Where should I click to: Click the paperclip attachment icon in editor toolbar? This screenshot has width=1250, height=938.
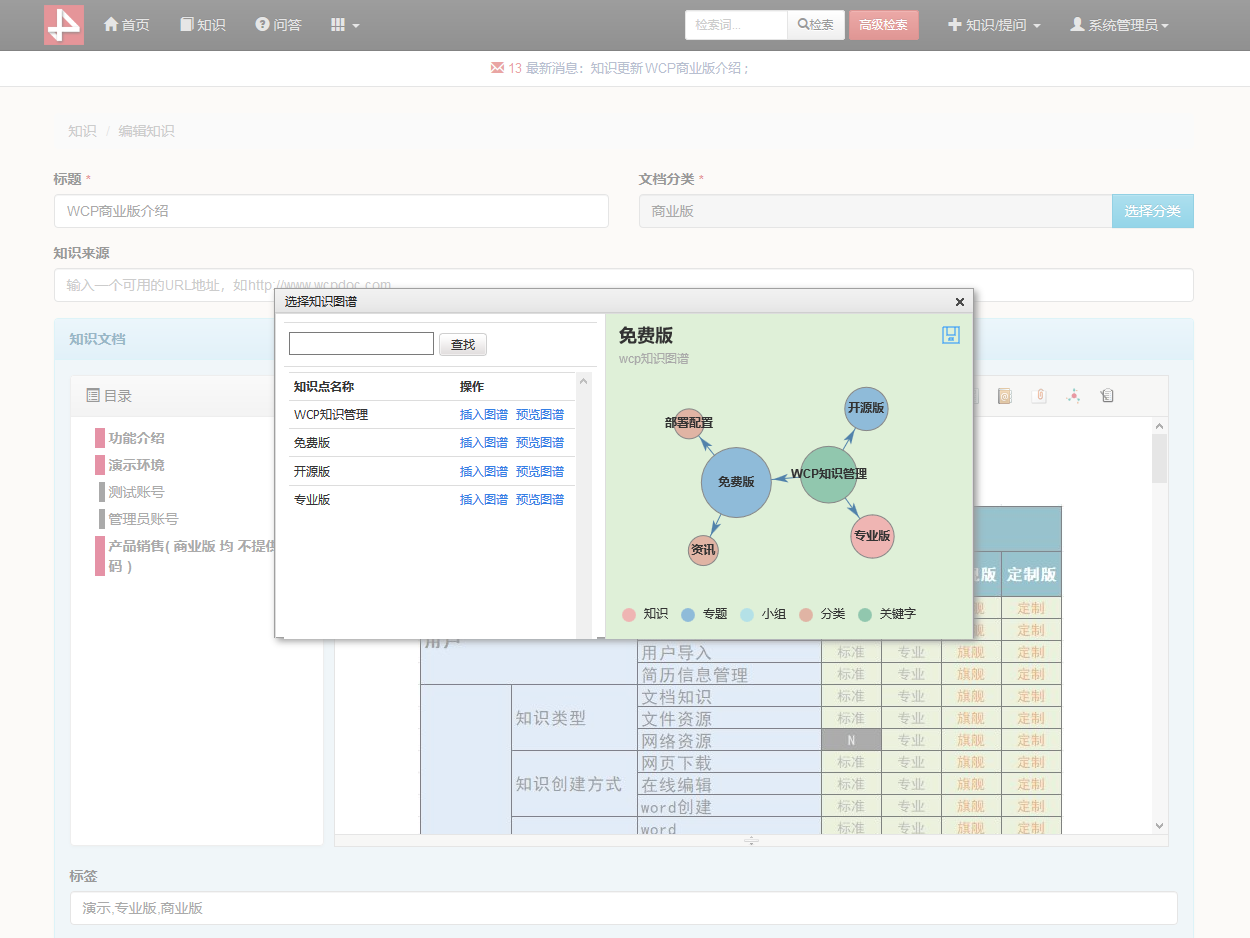[1039, 396]
